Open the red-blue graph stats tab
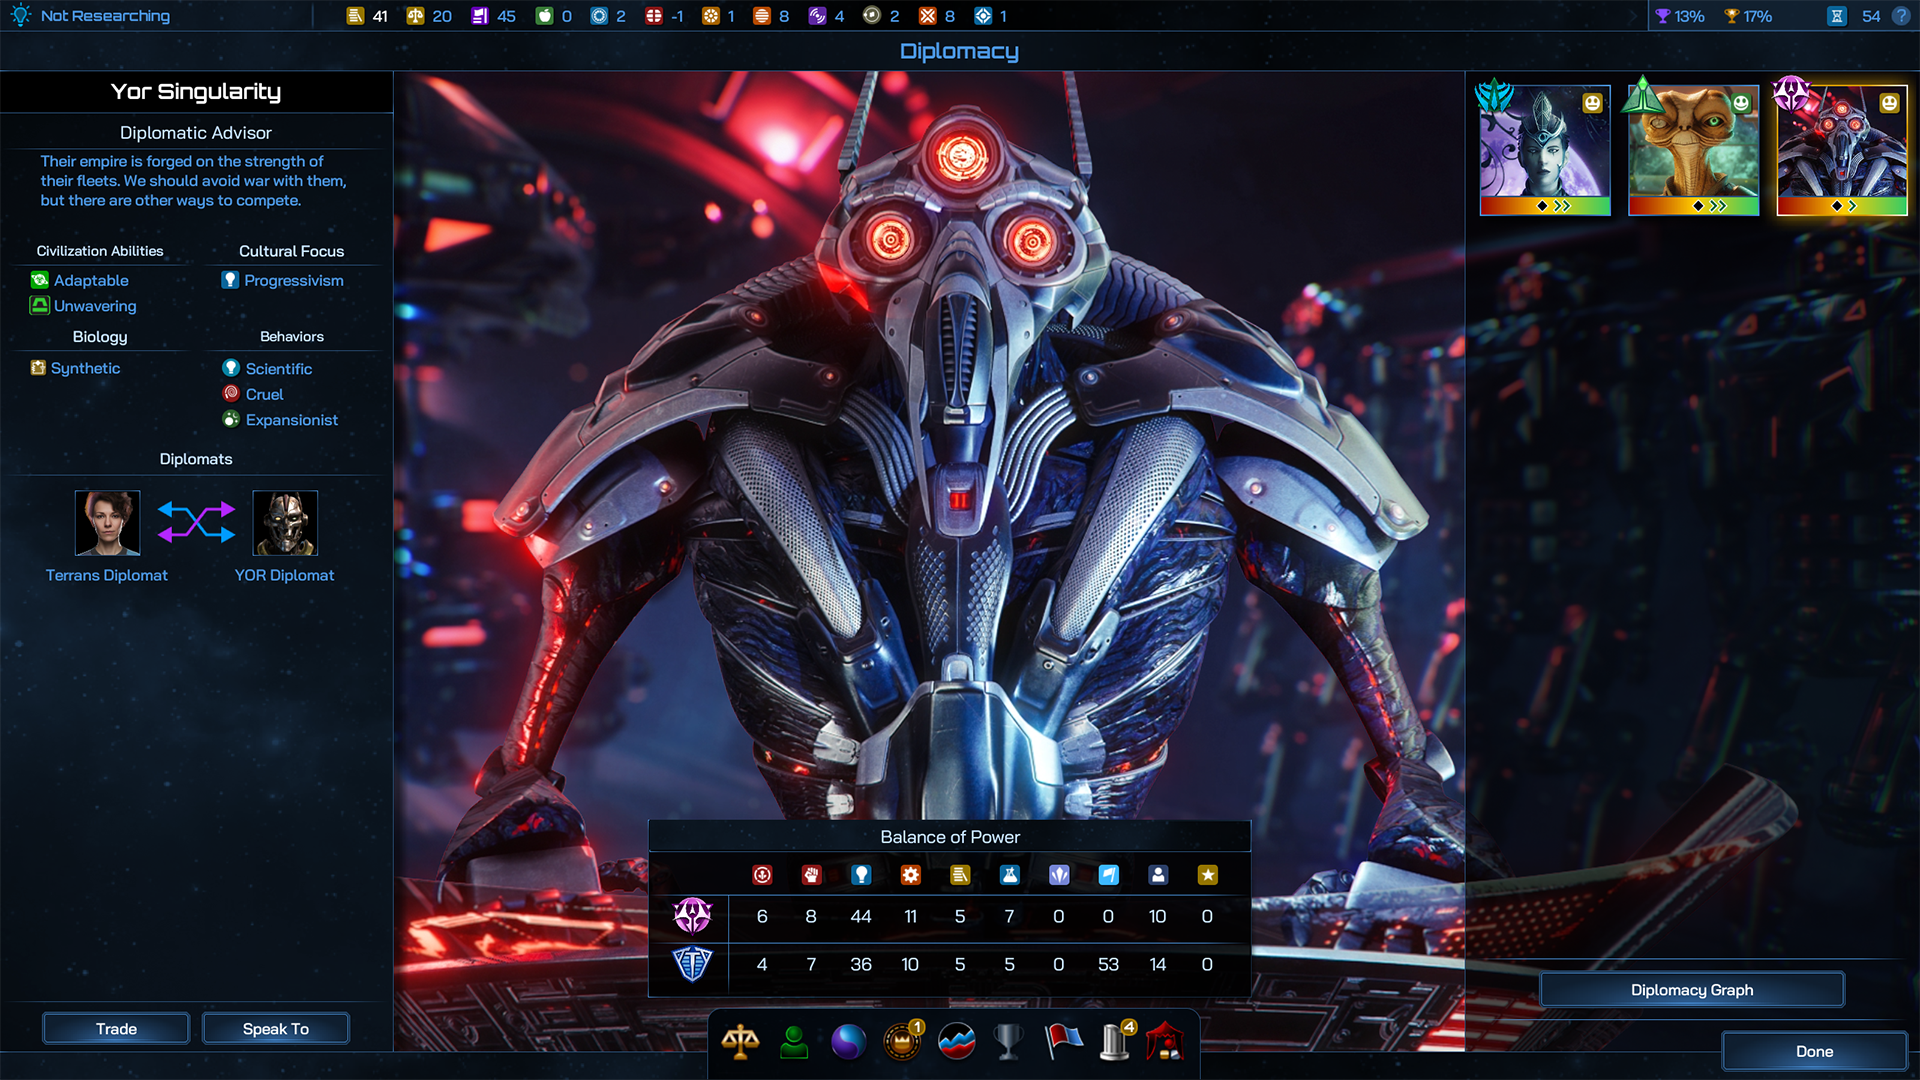The height and width of the screenshot is (1080, 1920). click(x=957, y=1042)
